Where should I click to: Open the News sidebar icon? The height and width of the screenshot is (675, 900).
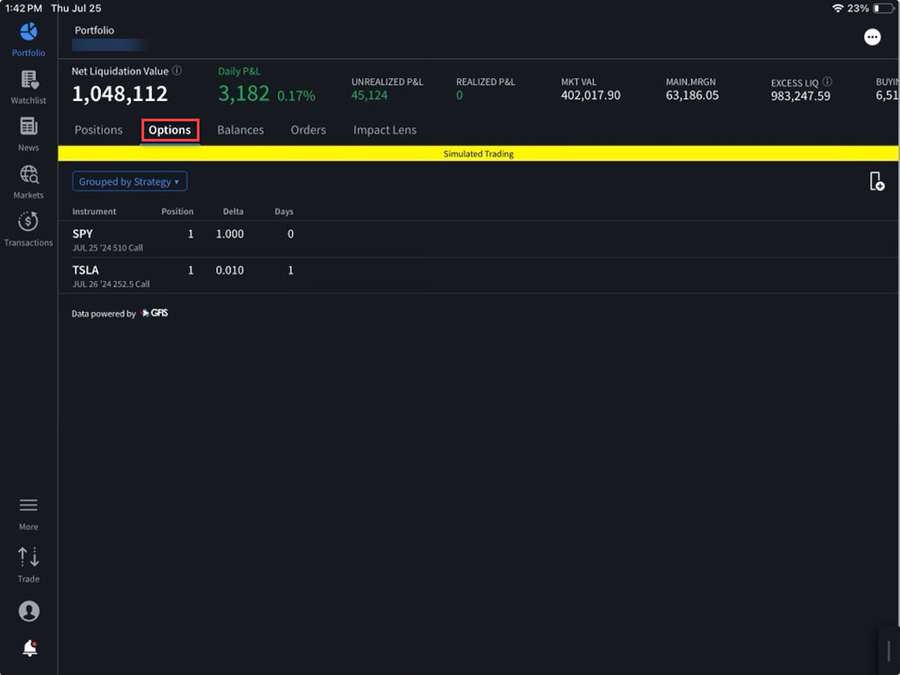tap(28, 128)
